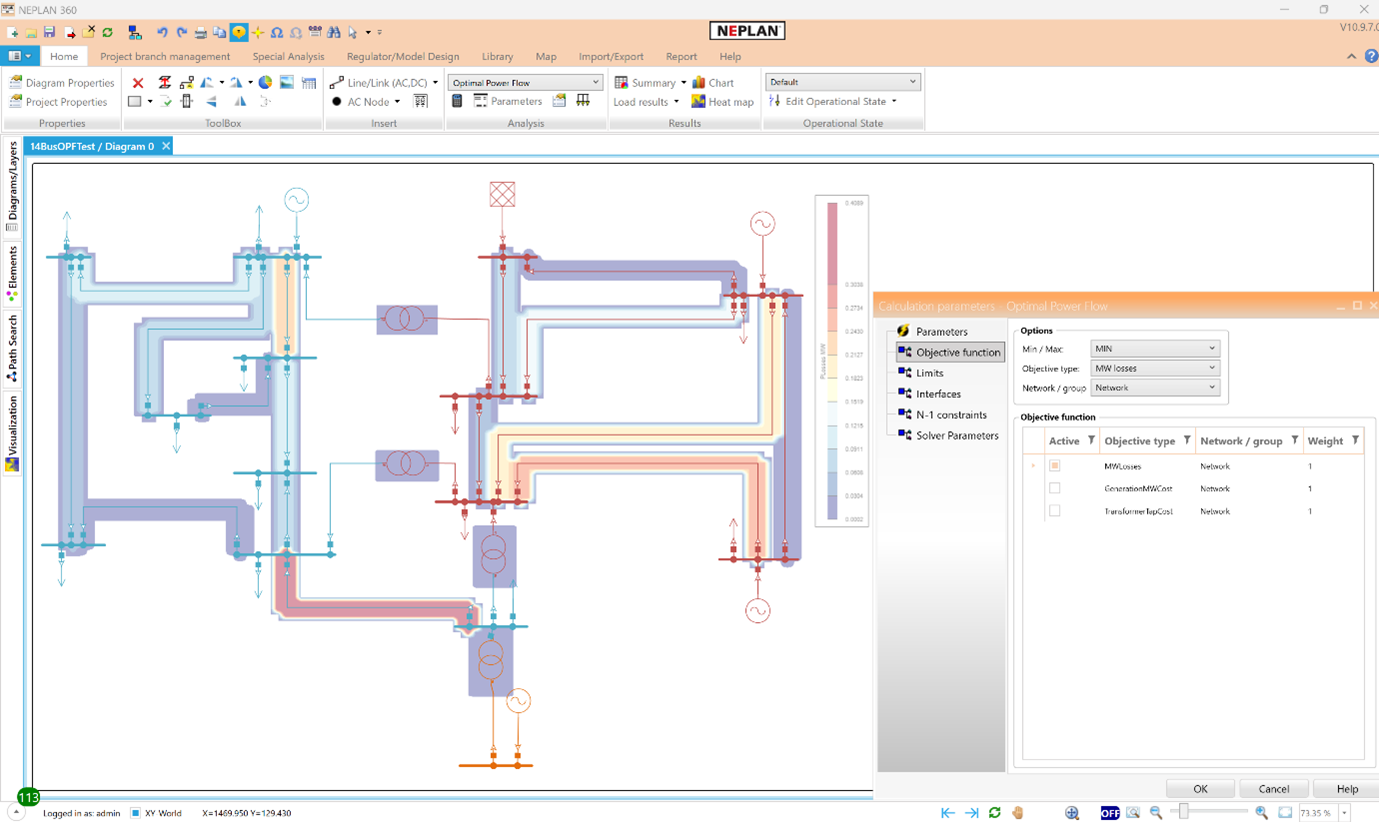Expand the Objective type MW losses dropdown
The width and height of the screenshot is (1379, 822).
point(1154,368)
